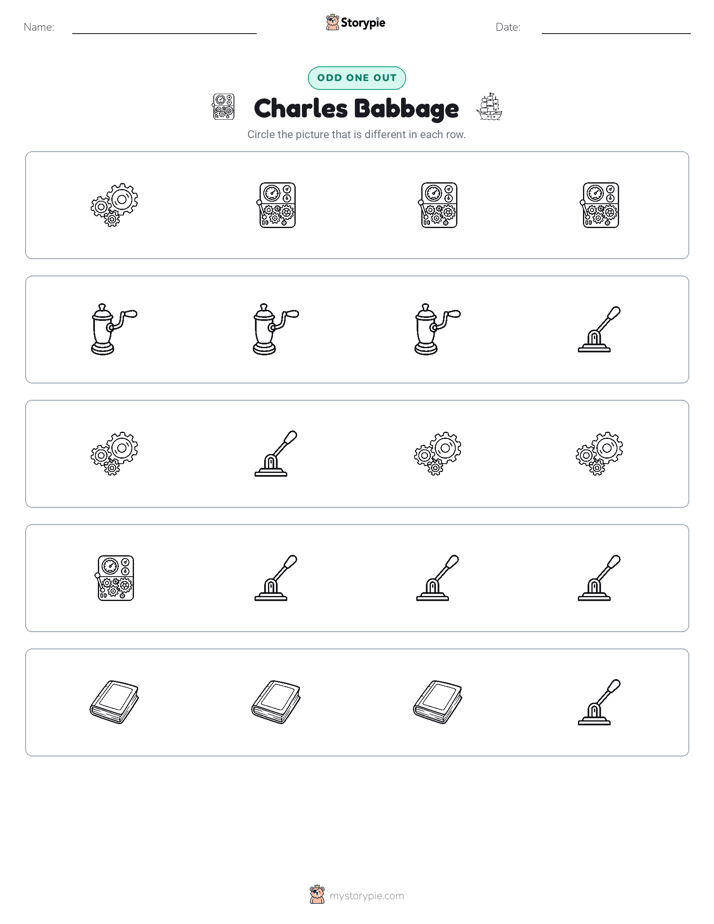Click the Date input line
Screen dimensions: 714x924
point(616,28)
